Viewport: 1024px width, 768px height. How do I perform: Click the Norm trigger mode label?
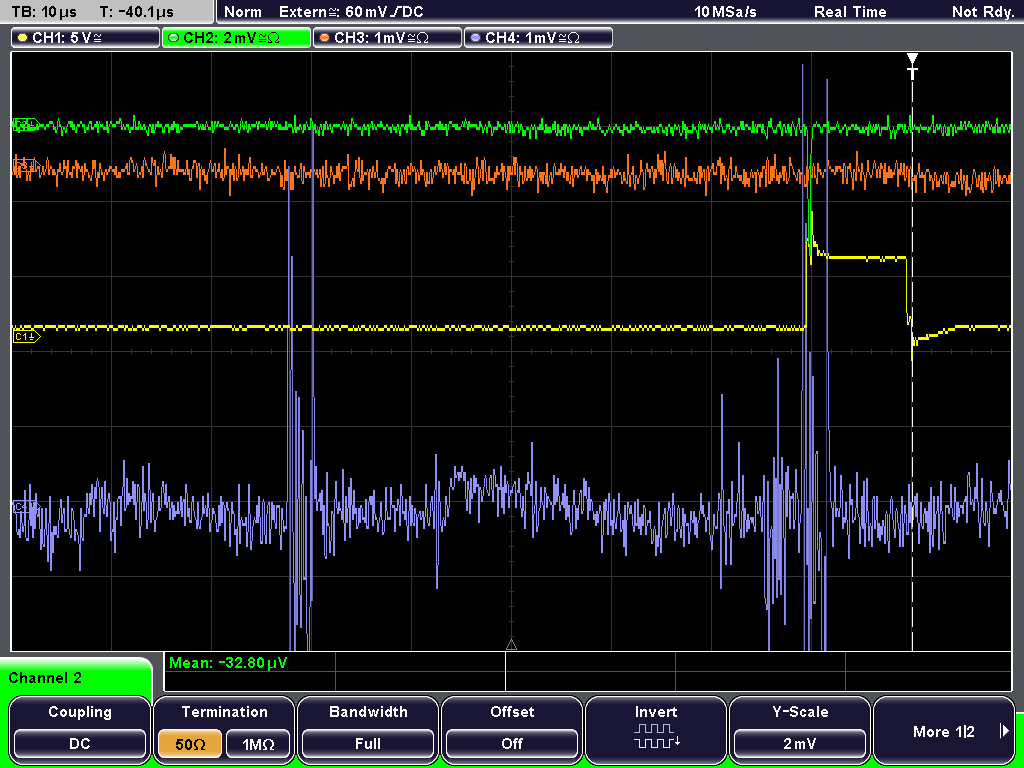(x=243, y=12)
